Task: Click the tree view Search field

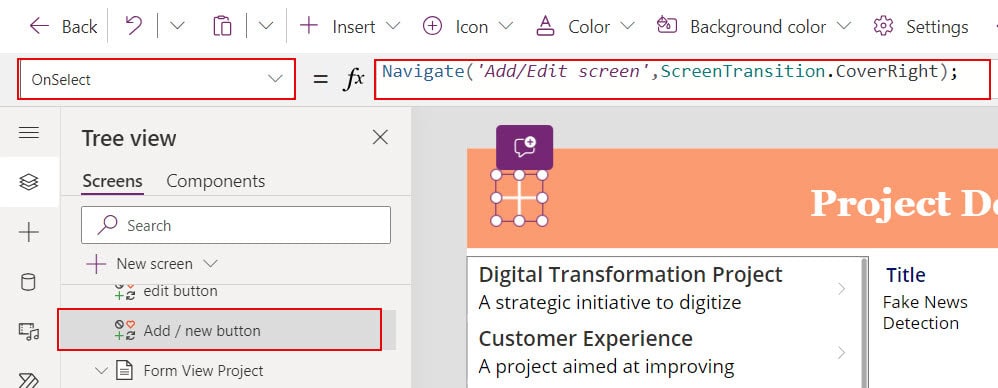Action: coord(235,225)
